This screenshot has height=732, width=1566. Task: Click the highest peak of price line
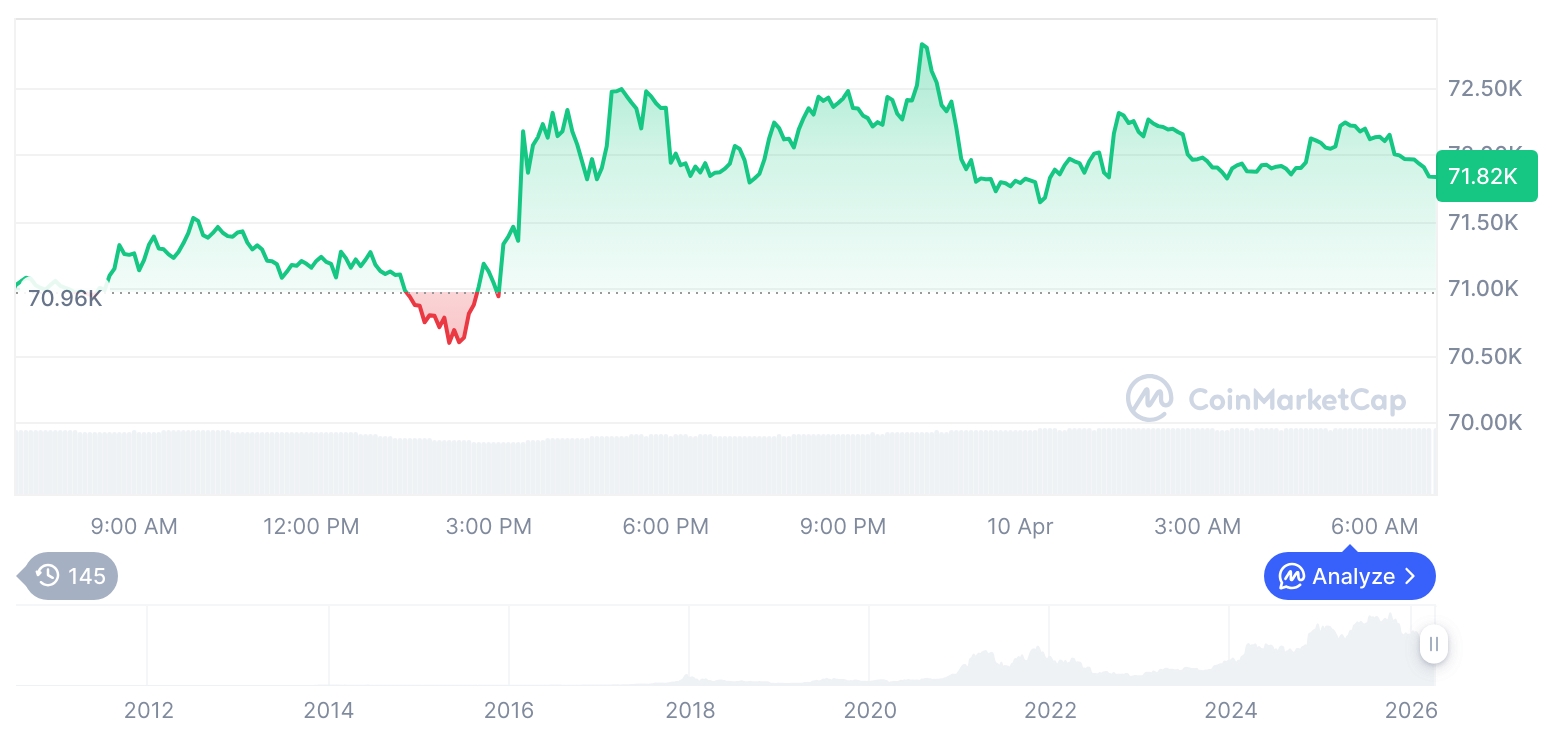[922, 45]
